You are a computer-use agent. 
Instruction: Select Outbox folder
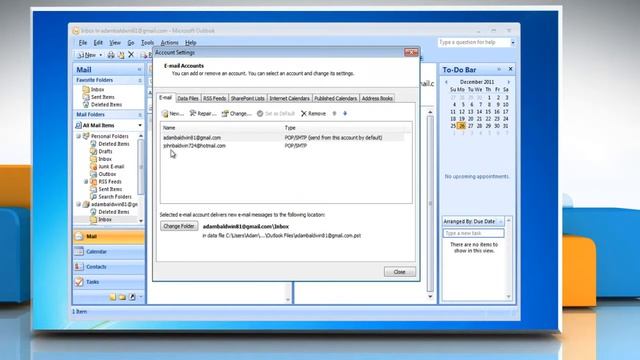(x=103, y=174)
